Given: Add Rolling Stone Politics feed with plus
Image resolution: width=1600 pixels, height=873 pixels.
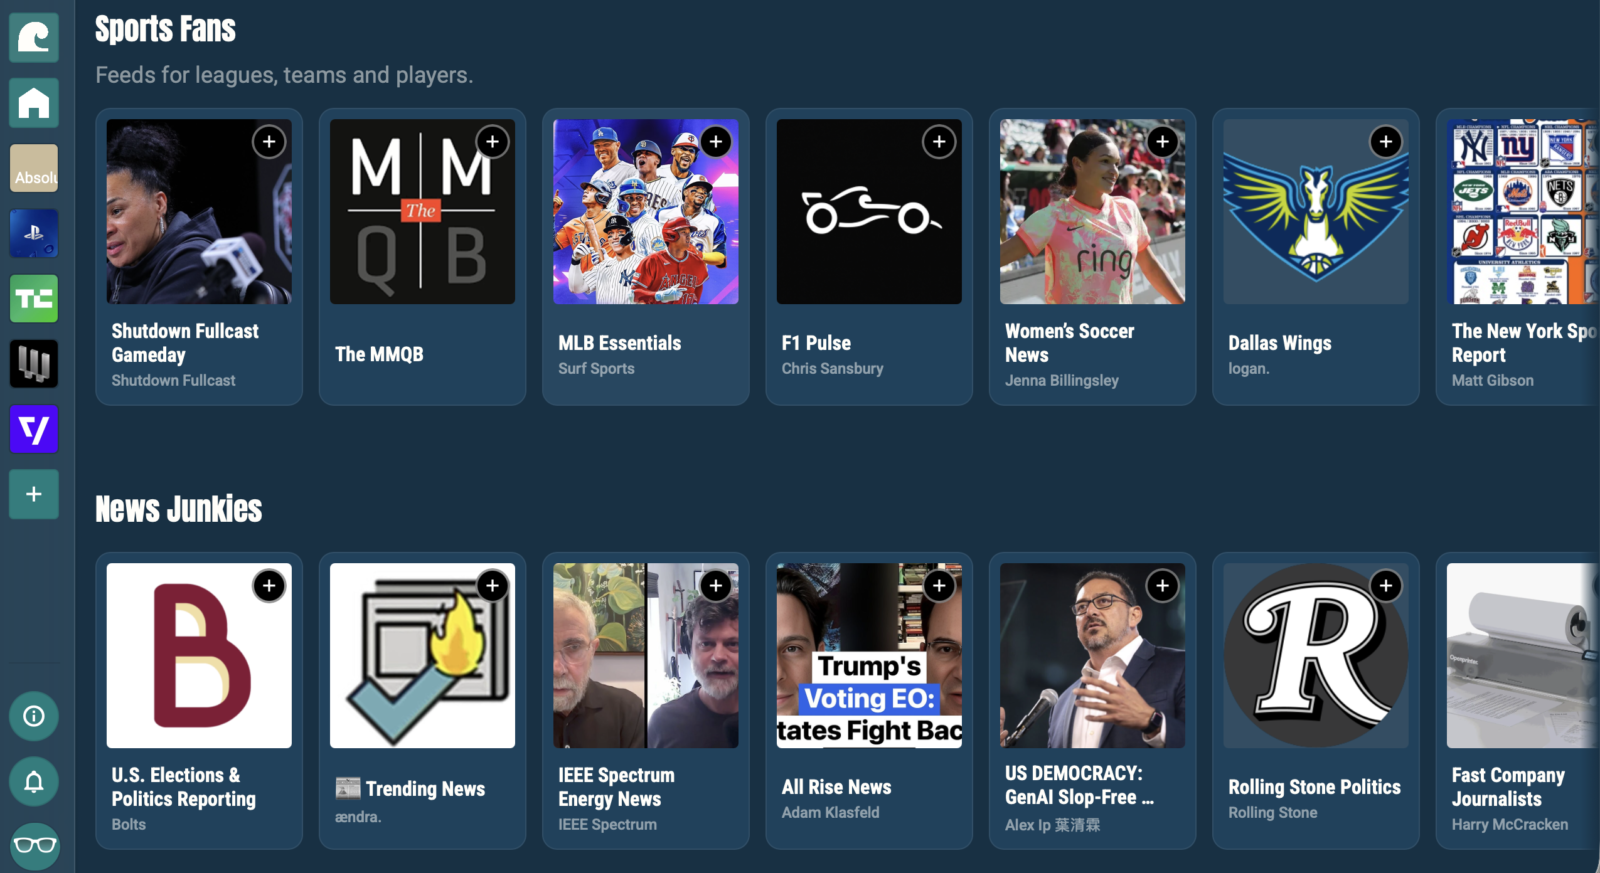Looking at the screenshot, I should click(x=1386, y=586).
